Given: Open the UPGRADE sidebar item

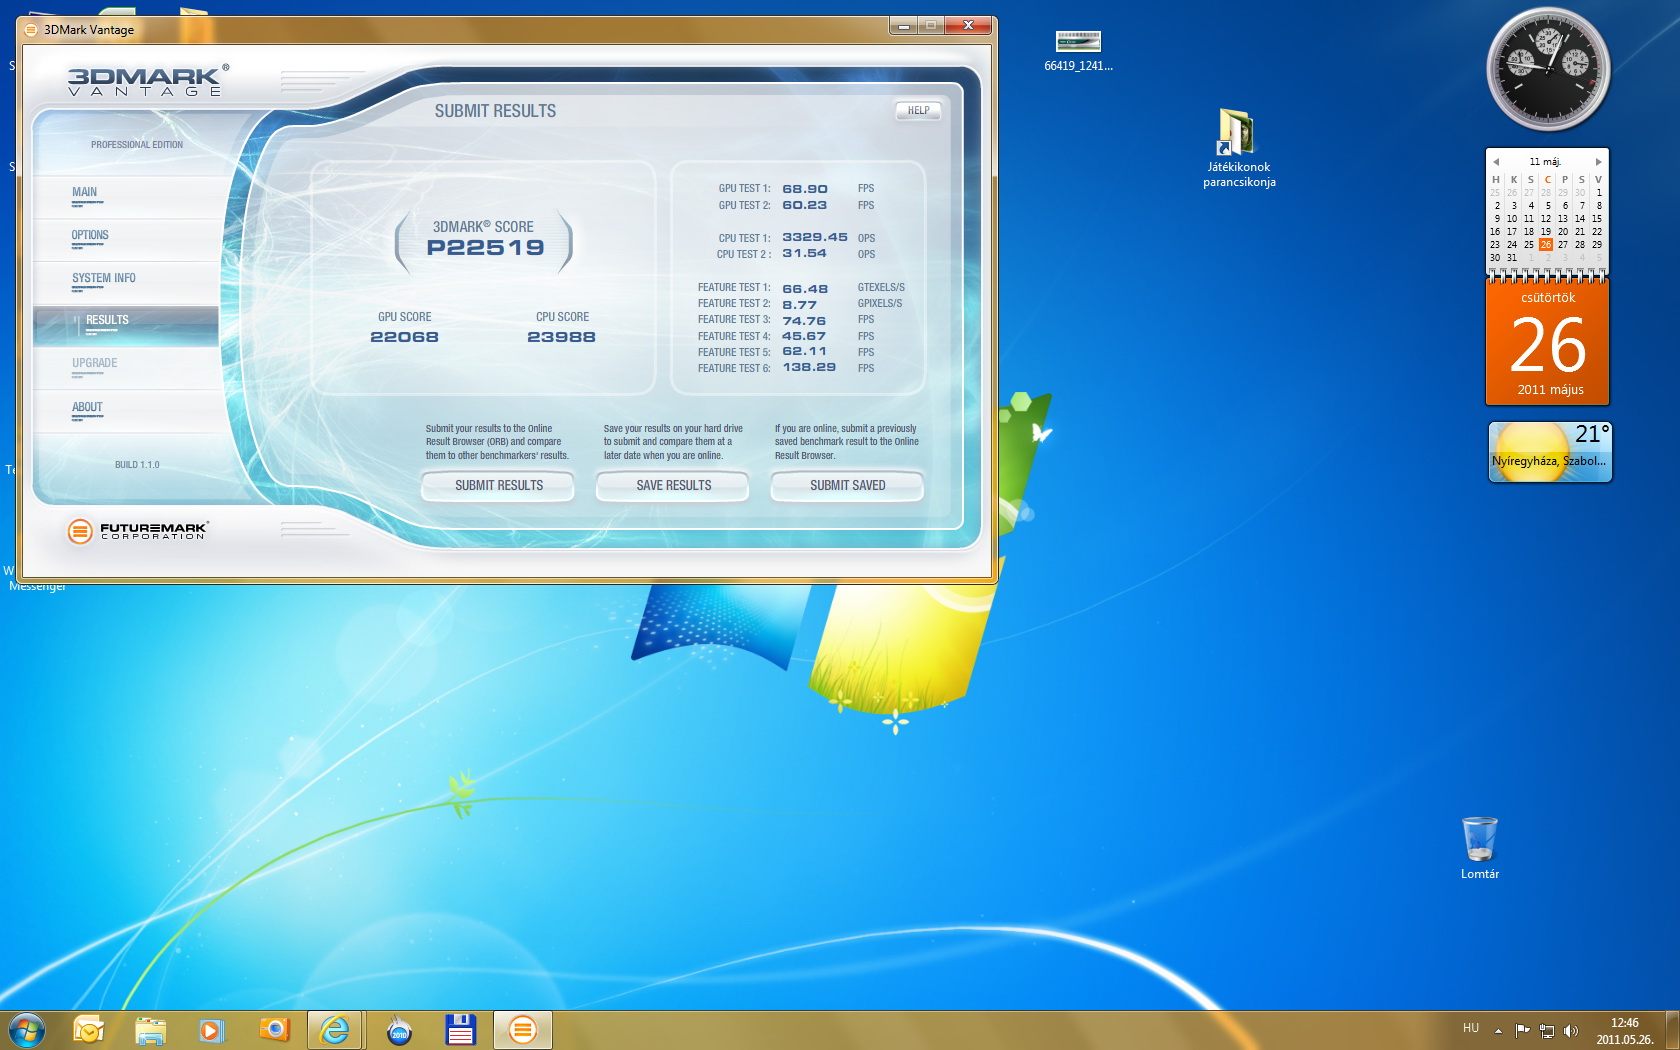Looking at the screenshot, I should 125,368.
